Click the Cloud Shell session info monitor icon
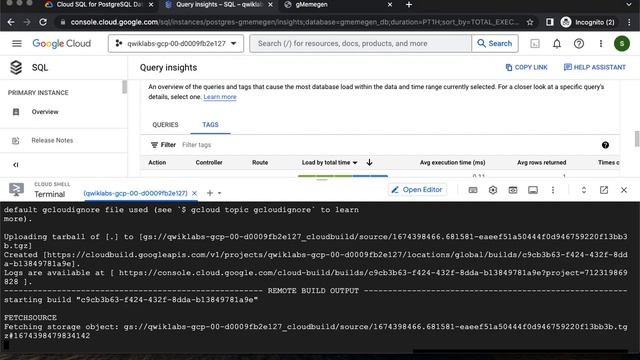 point(533,190)
